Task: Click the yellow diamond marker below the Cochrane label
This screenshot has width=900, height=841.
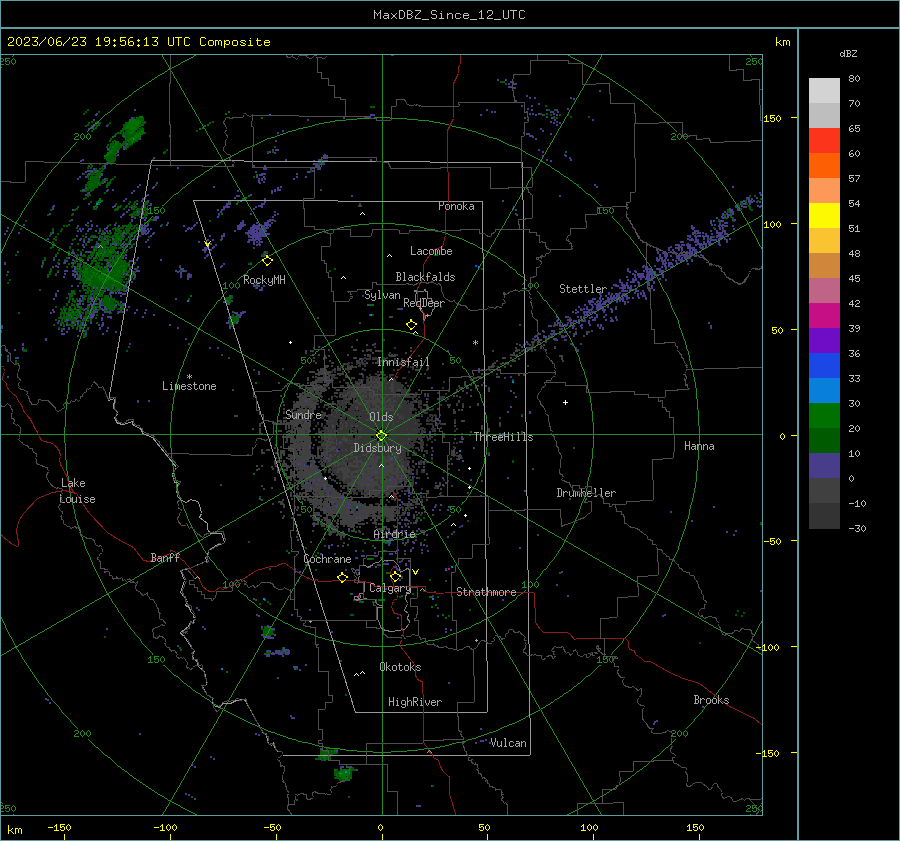Action: pyautogui.click(x=342, y=577)
